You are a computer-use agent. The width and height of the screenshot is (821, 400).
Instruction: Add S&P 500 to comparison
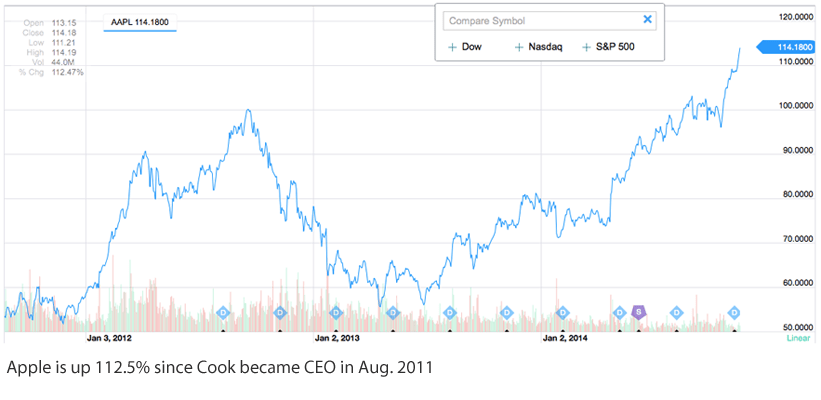coord(609,46)
